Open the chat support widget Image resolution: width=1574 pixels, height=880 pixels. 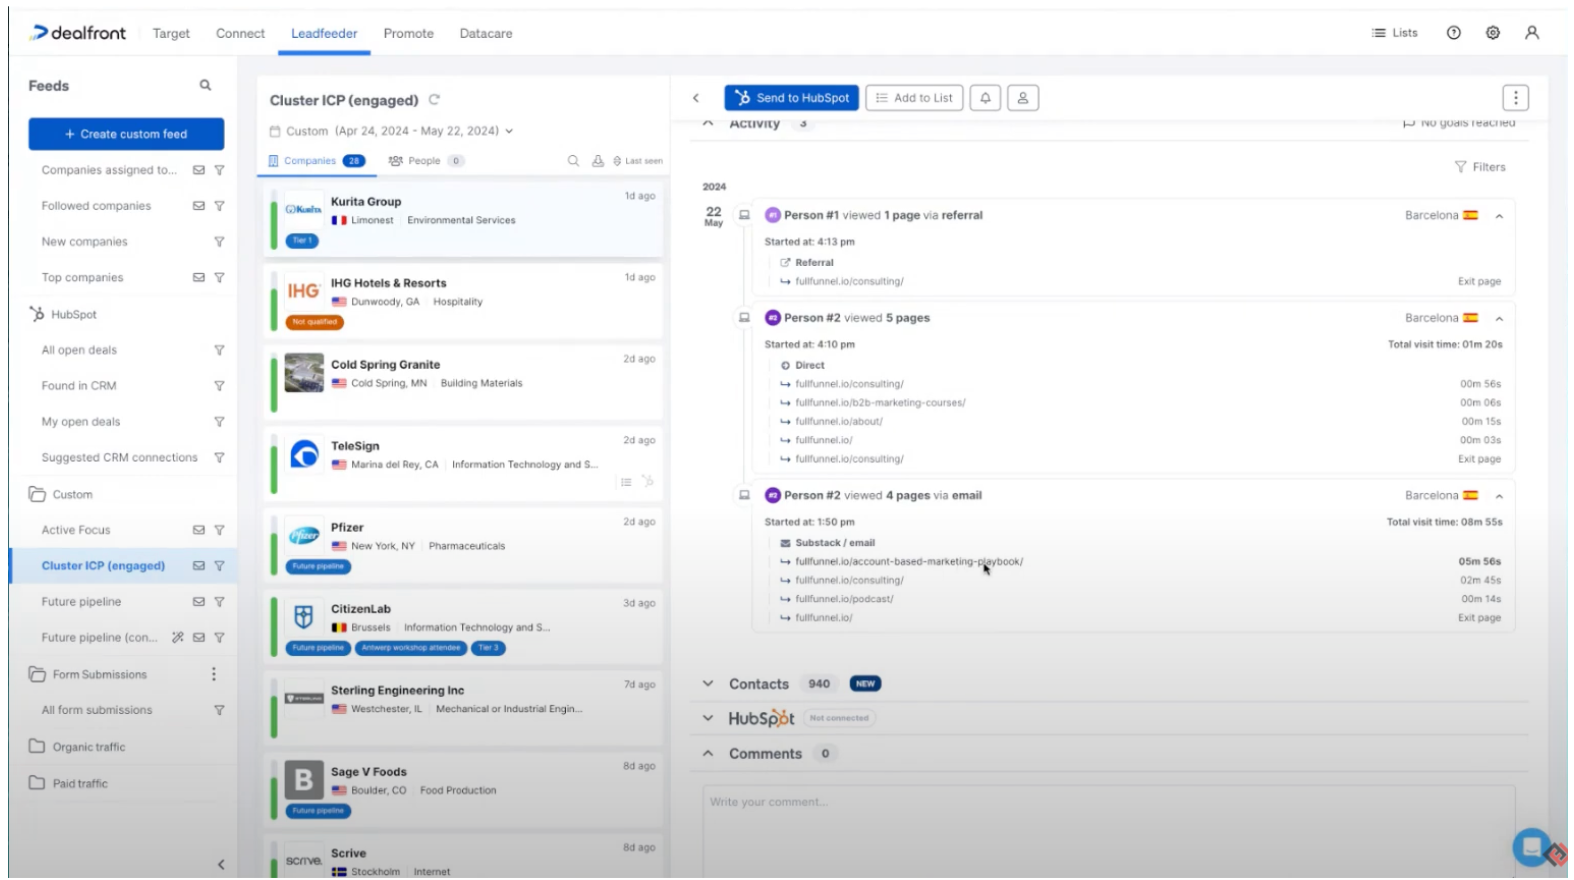click(x=1532, y=847)
